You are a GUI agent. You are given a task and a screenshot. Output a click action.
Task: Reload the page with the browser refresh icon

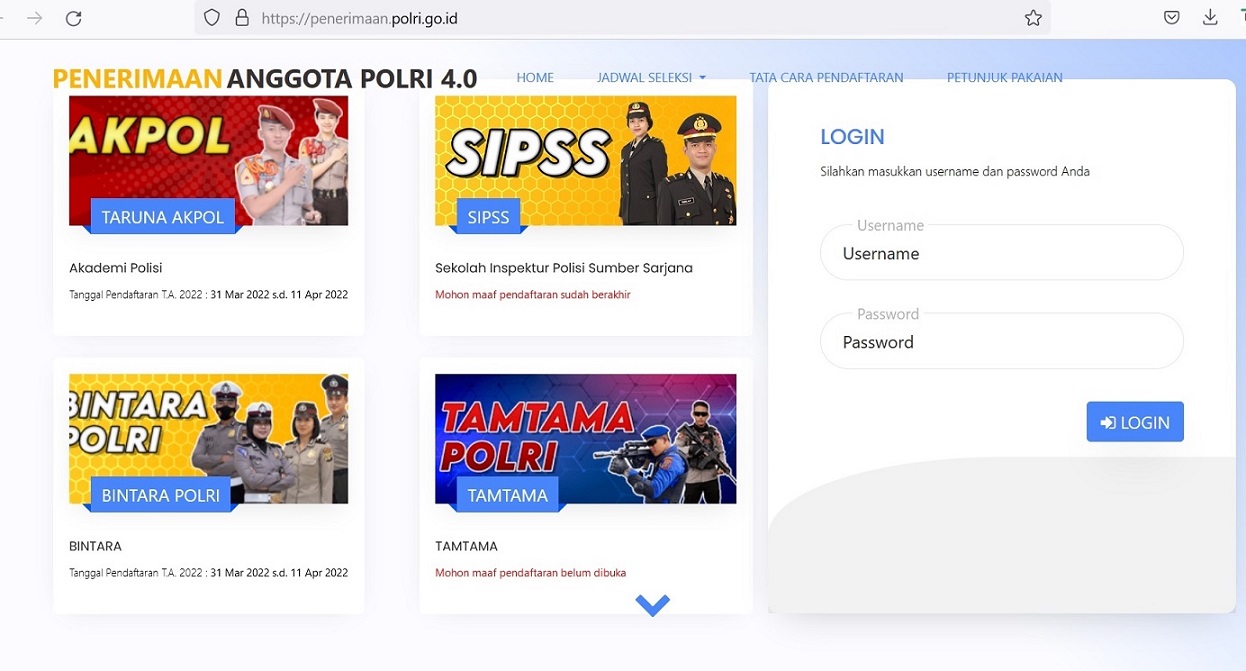pos(73,18)
